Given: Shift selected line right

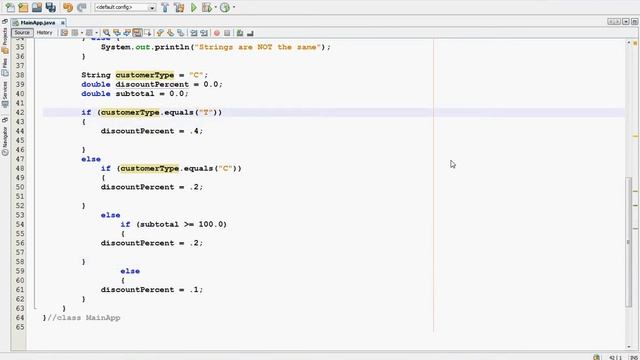Looking at the screenshot, I should point(204,33).
